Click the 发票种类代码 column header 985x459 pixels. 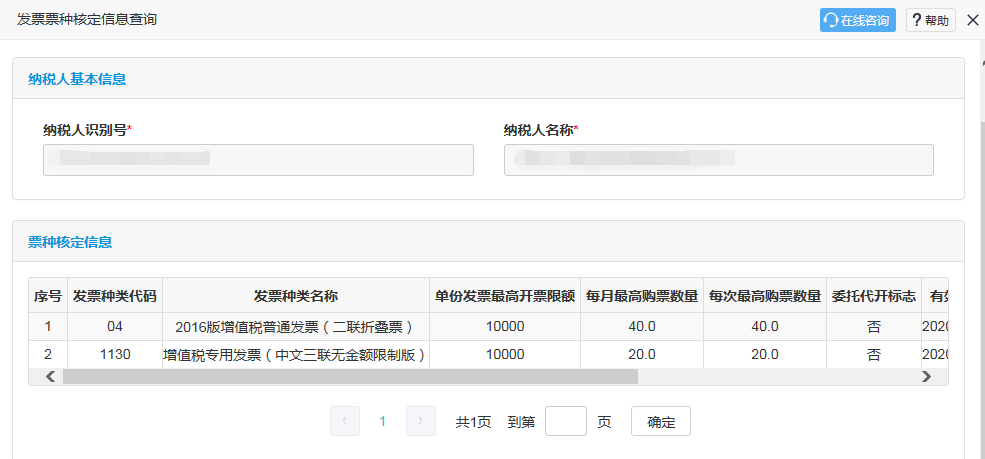(x=115, y=296)
